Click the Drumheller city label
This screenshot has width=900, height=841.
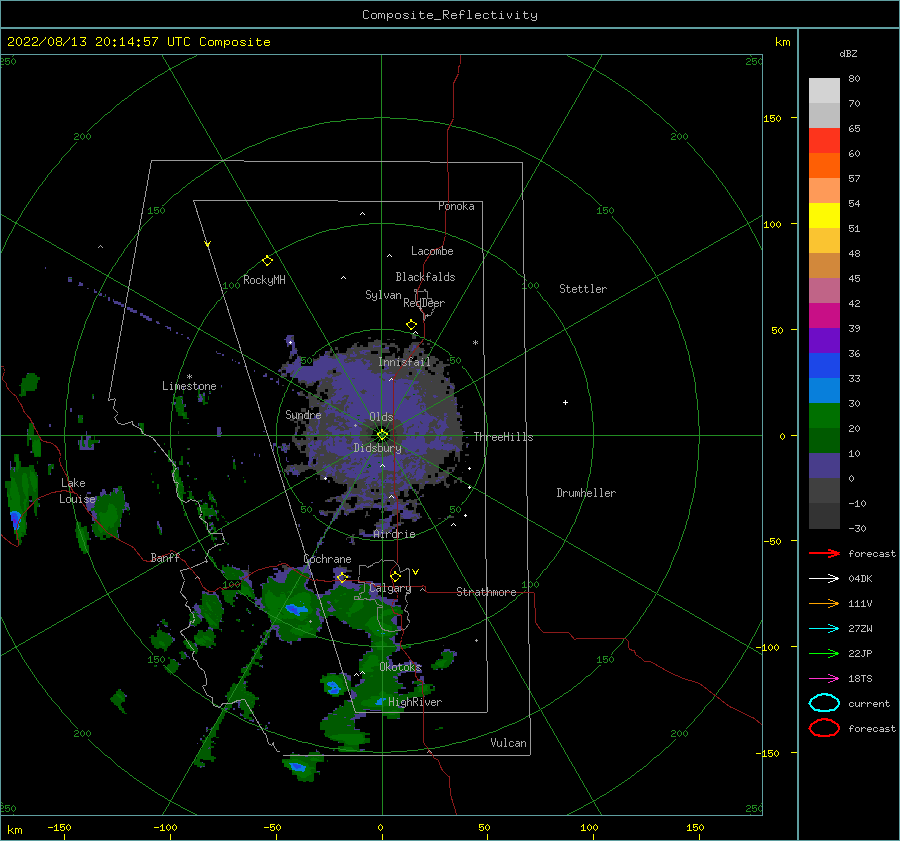tap(586, 493)
